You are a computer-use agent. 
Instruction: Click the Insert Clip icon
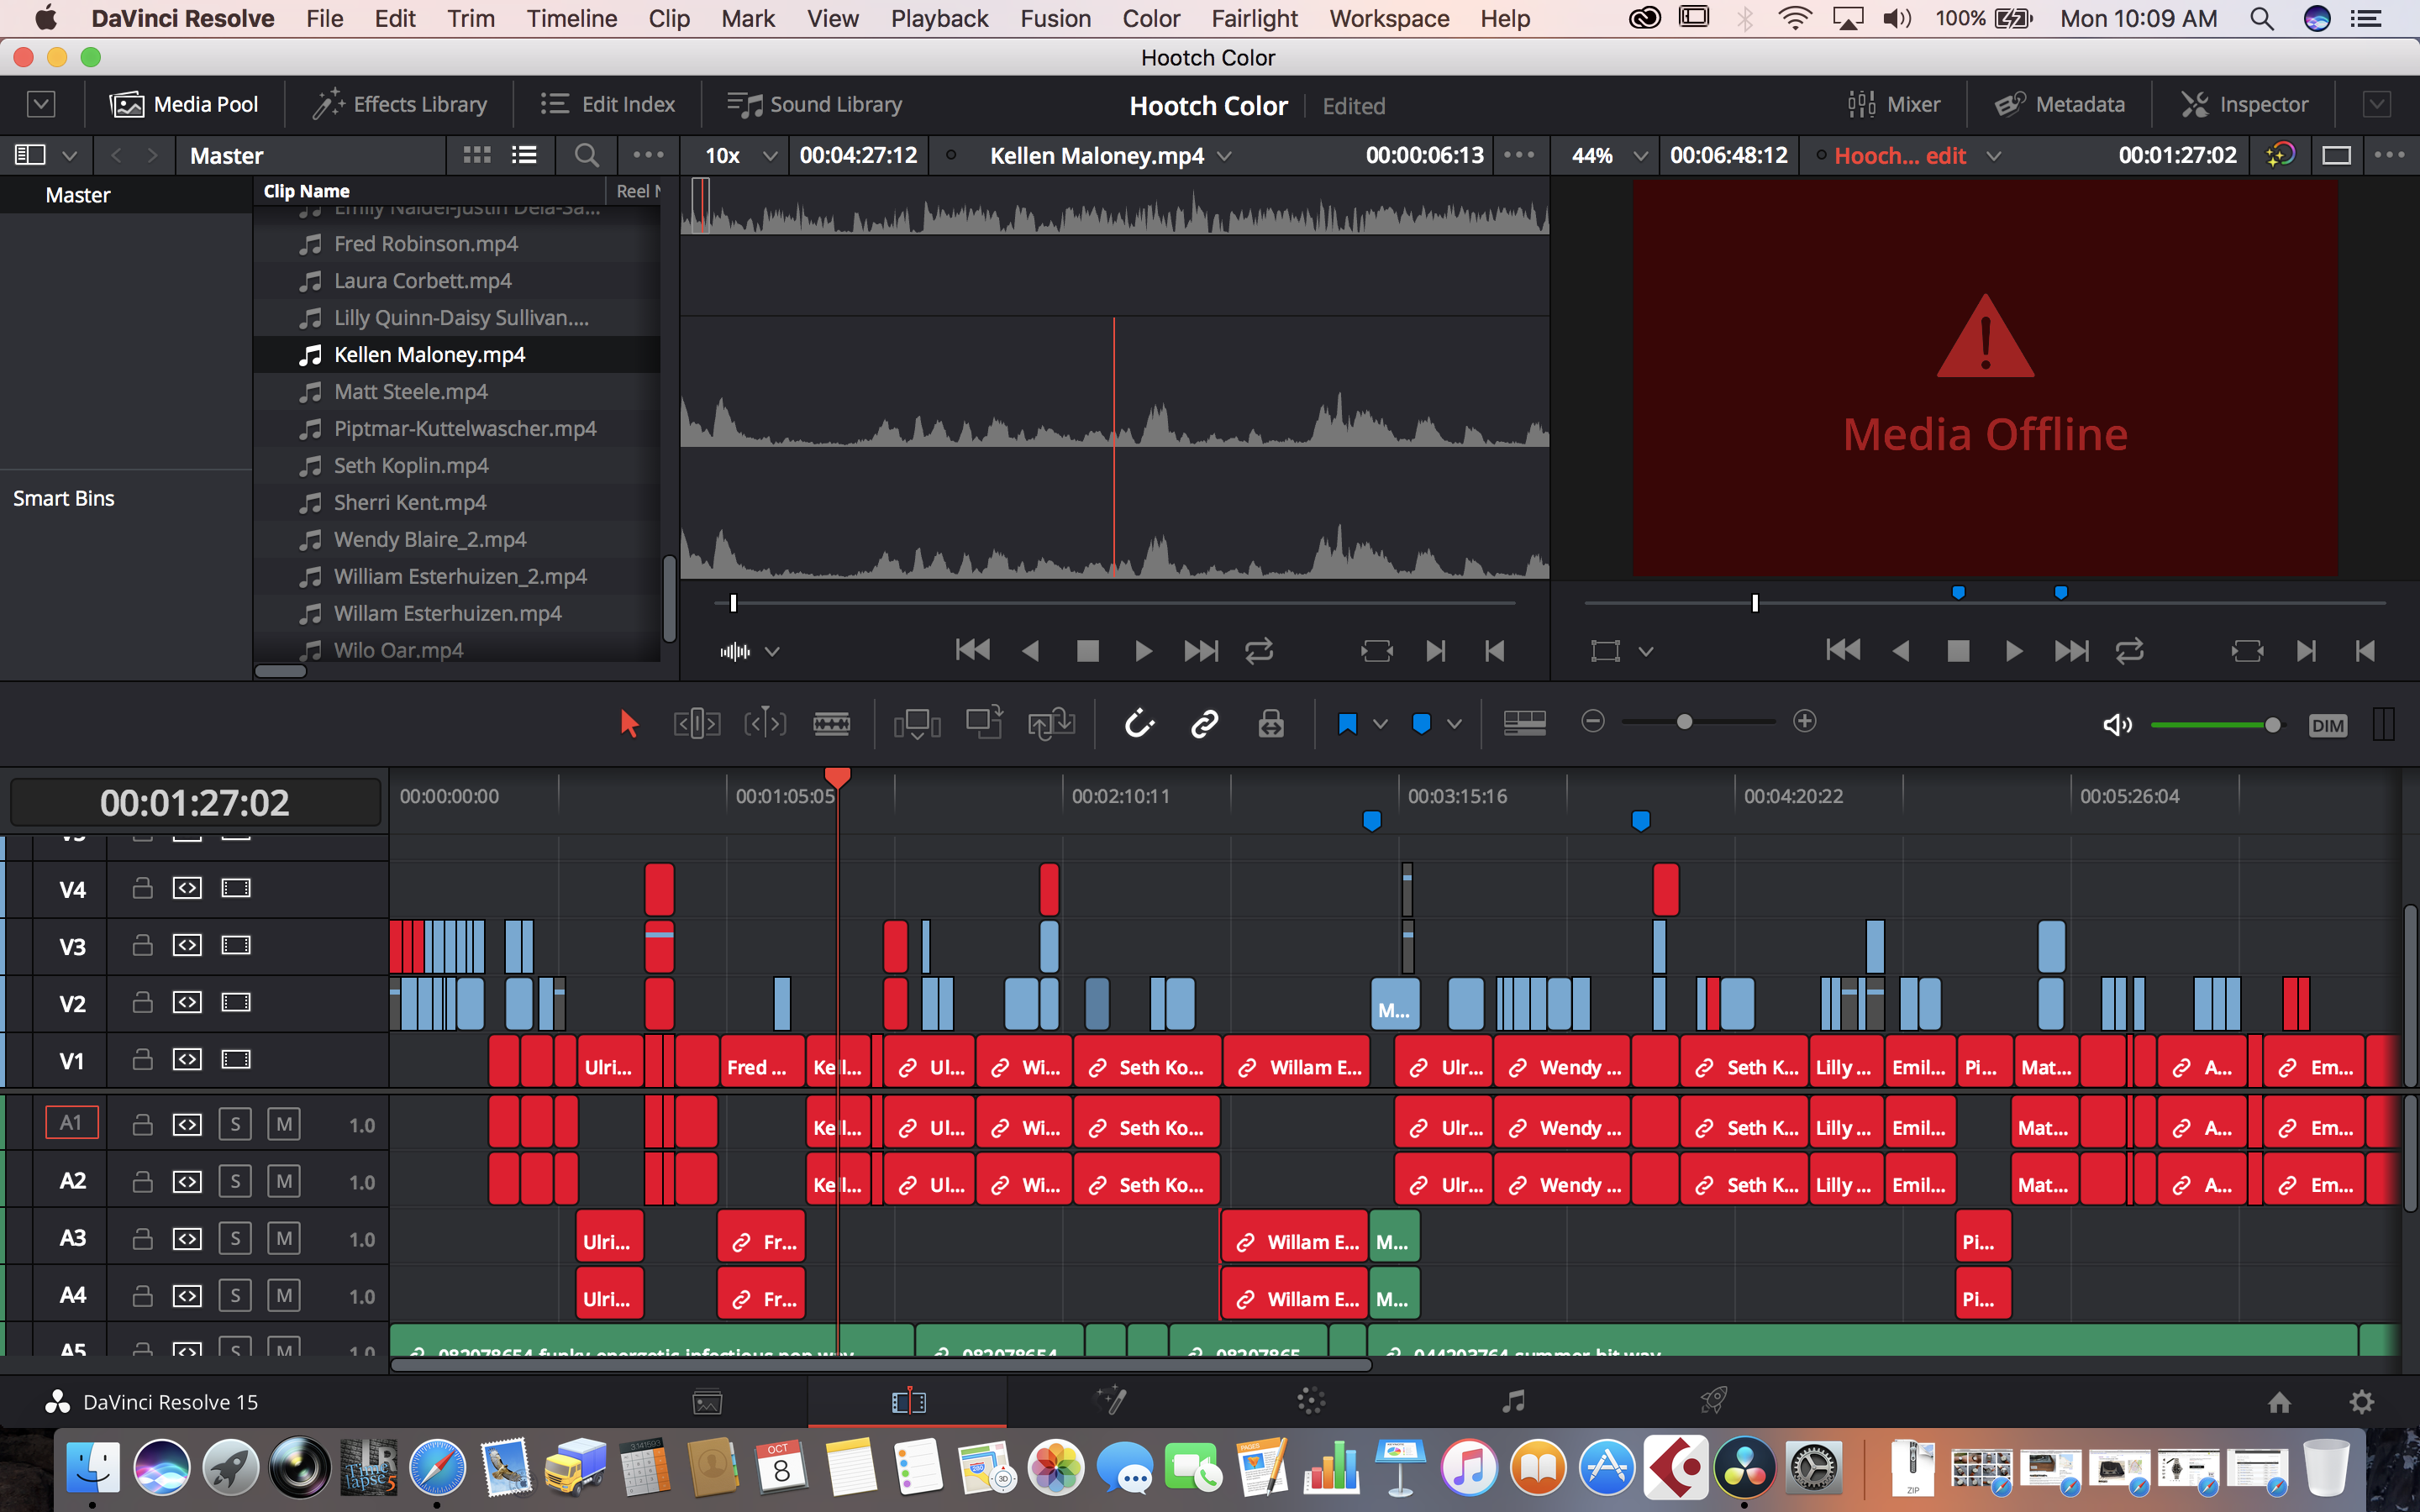click(917, 723)
